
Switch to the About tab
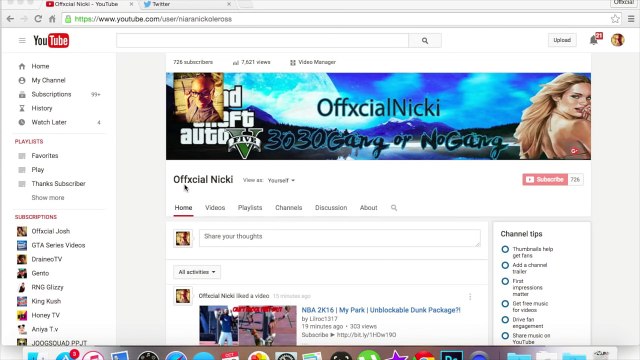point(369,208)
